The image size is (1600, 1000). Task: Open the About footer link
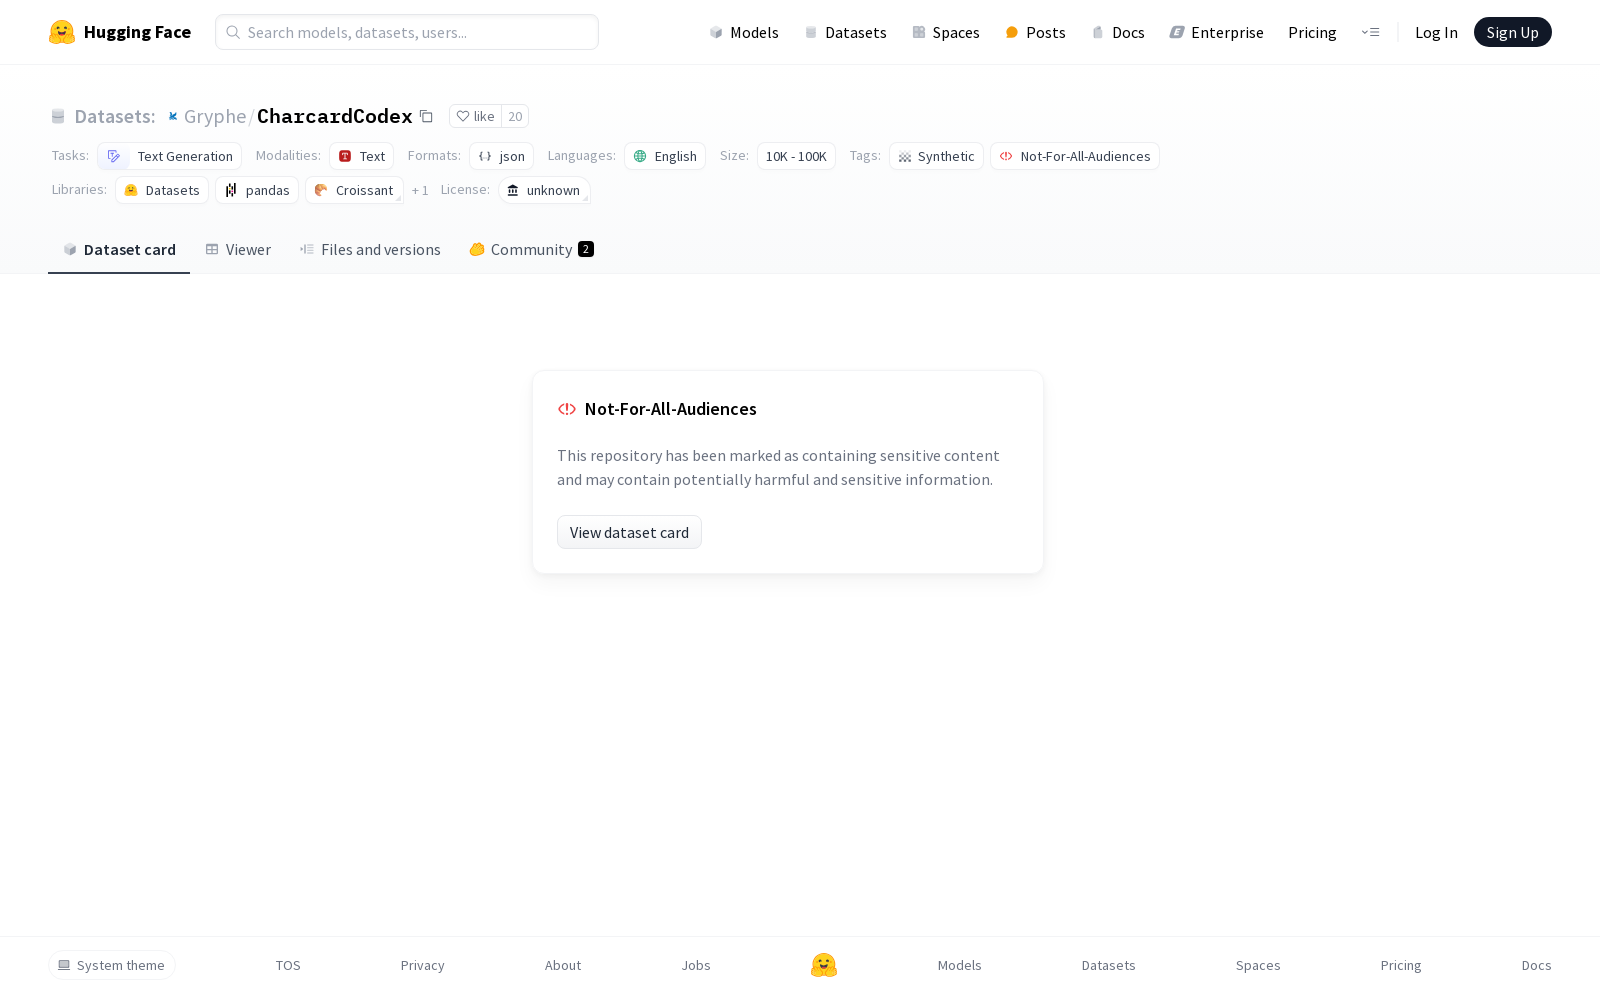[563, 965]
